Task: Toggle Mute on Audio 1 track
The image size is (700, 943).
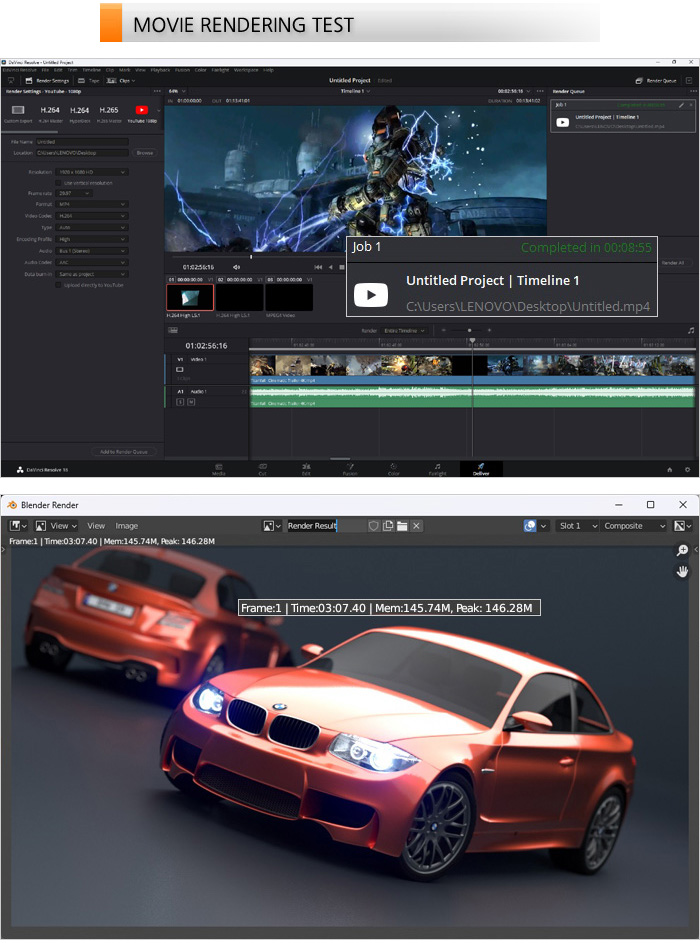Action: pos(191,402)
